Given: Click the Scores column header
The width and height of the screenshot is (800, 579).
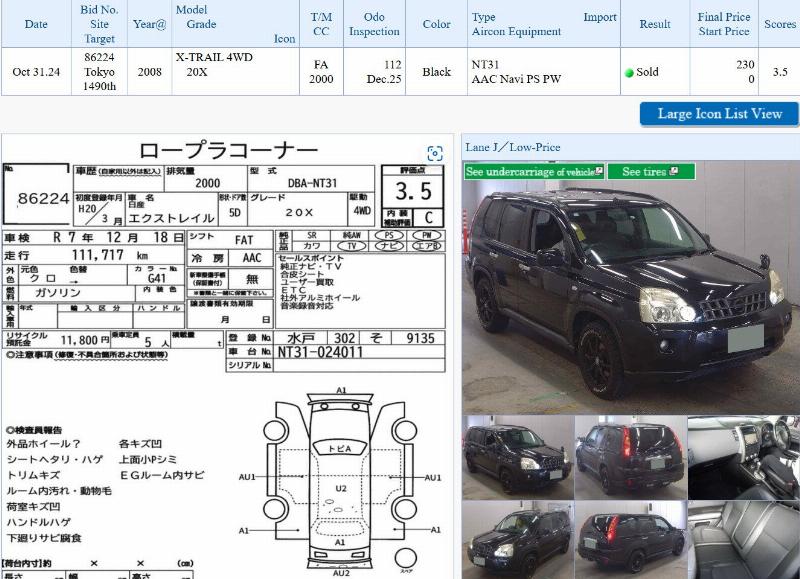Looking at the screenshot, I should 779,24.
